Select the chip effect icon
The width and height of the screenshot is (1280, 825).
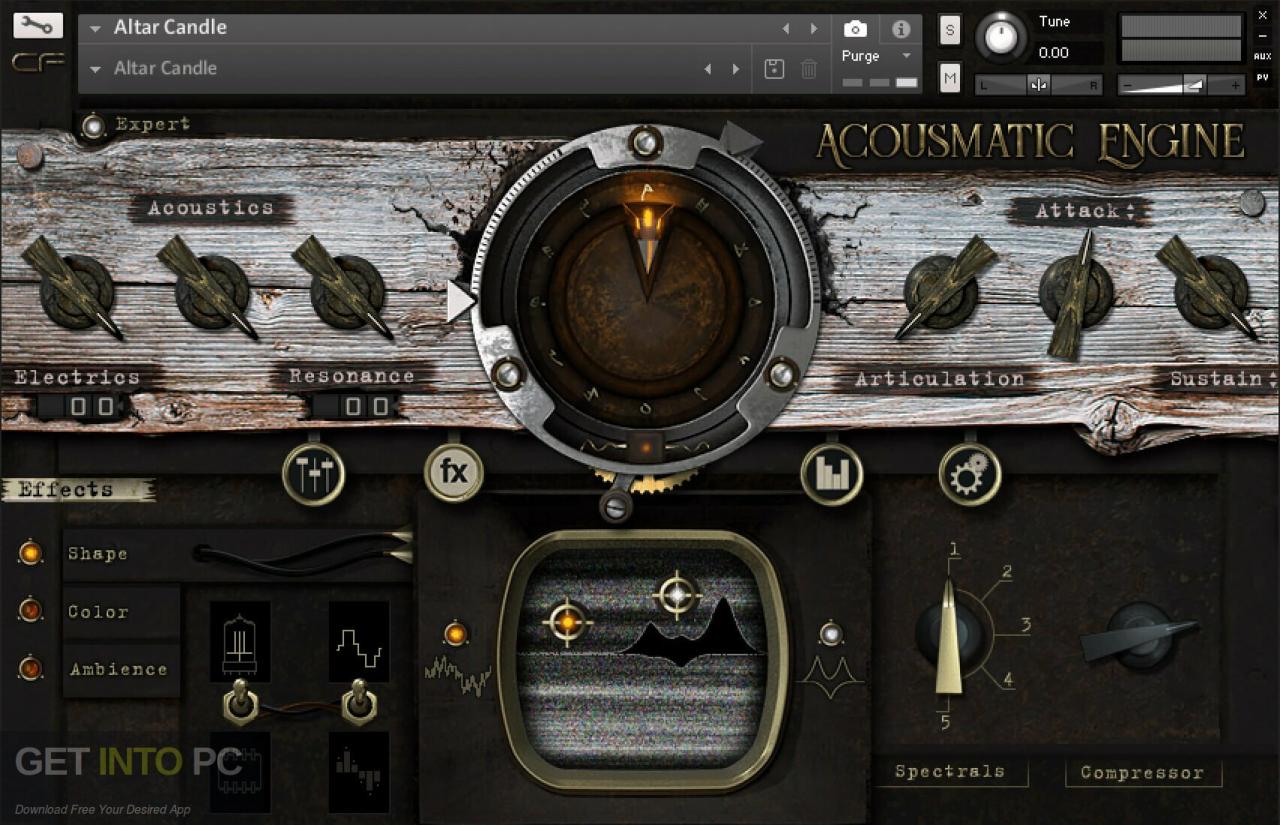pyautogui.click(x=240, y=772)
